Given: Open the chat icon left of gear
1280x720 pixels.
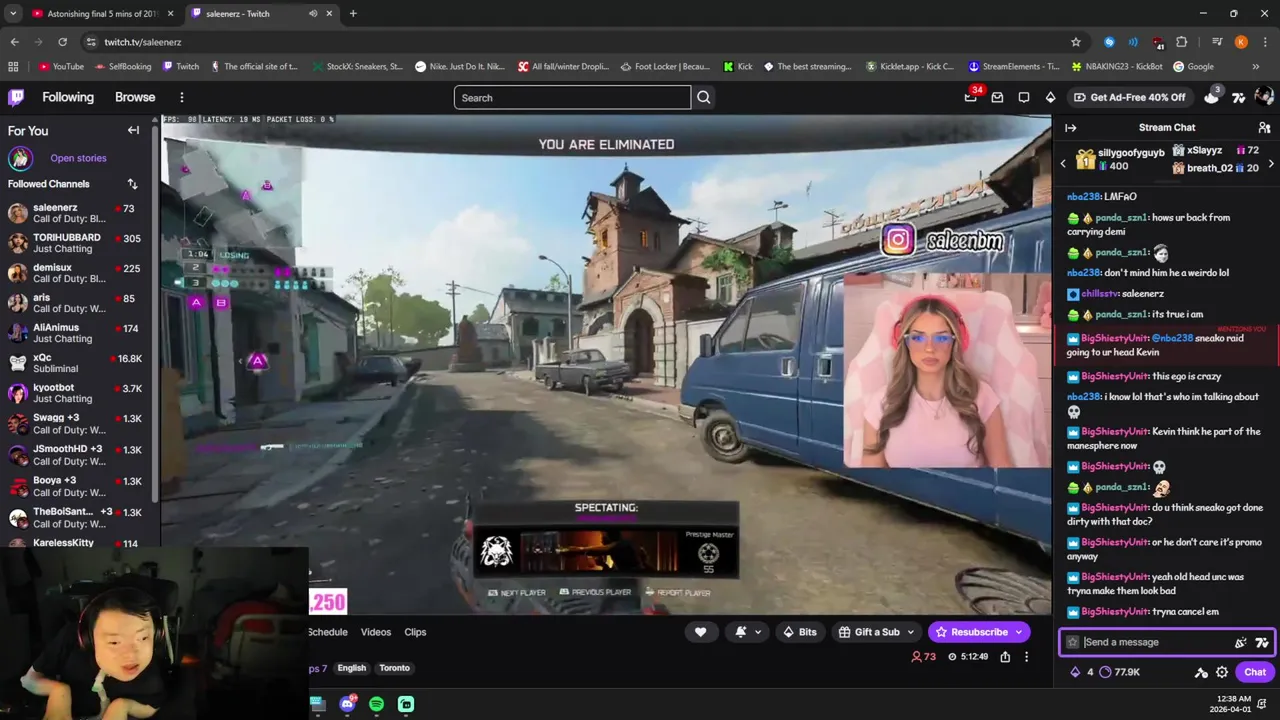Looking at the screenshot, I should 1201,672.
